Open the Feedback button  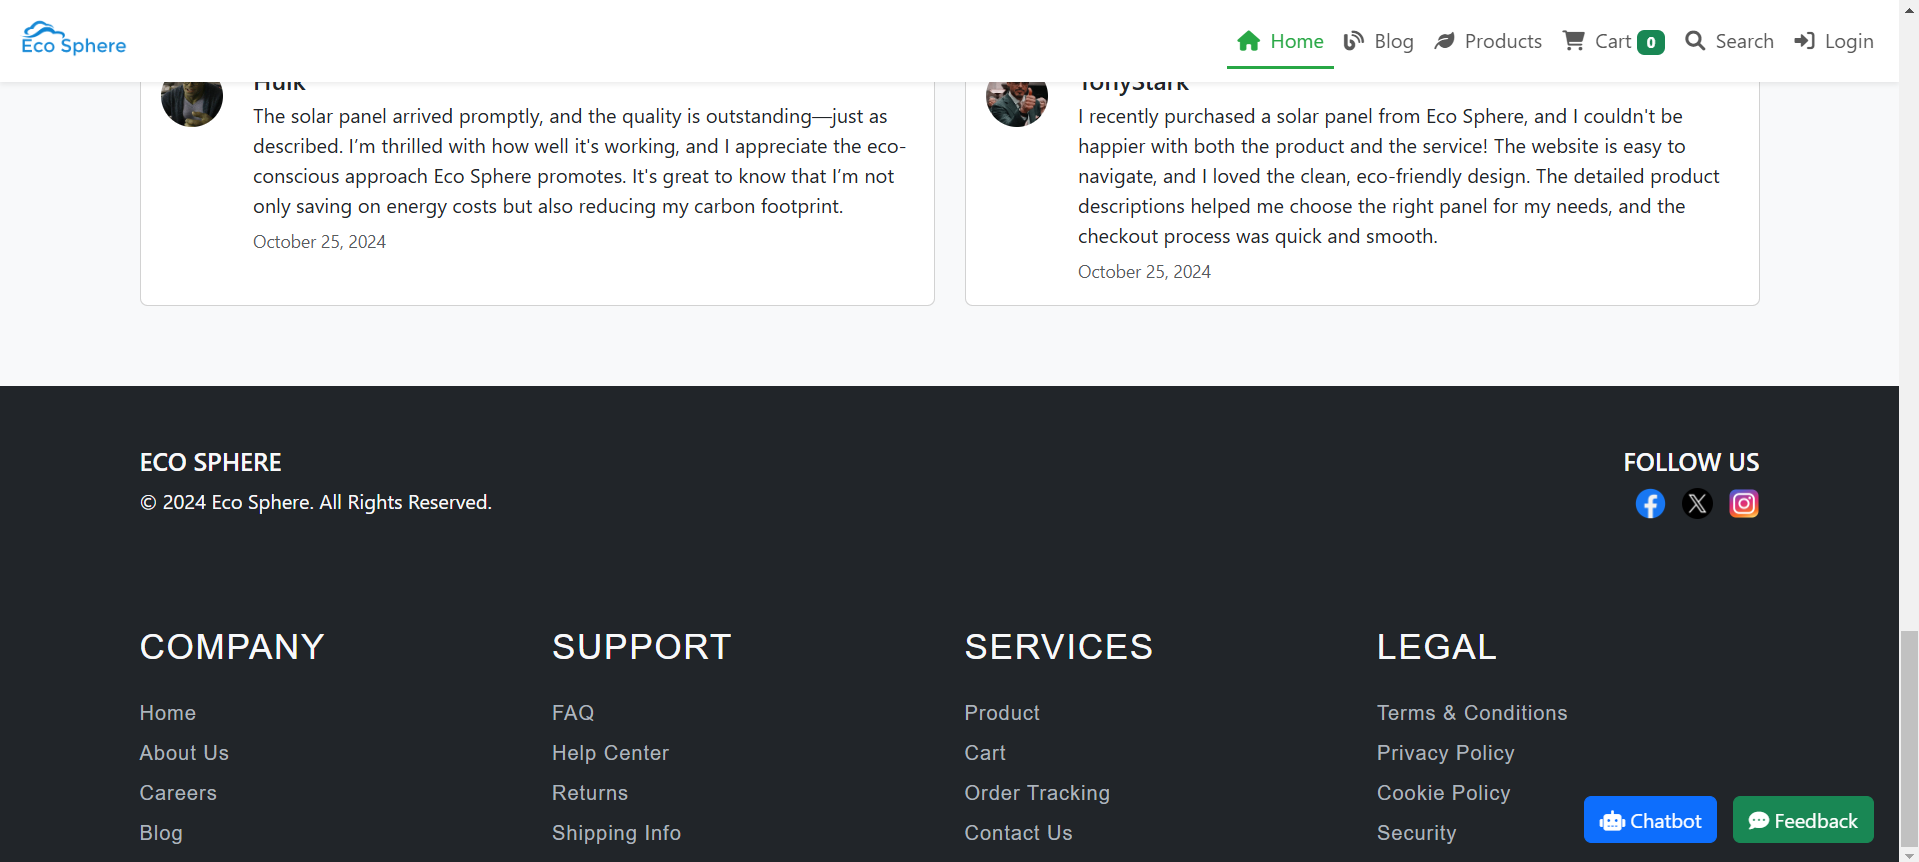tap(1803, 820)
